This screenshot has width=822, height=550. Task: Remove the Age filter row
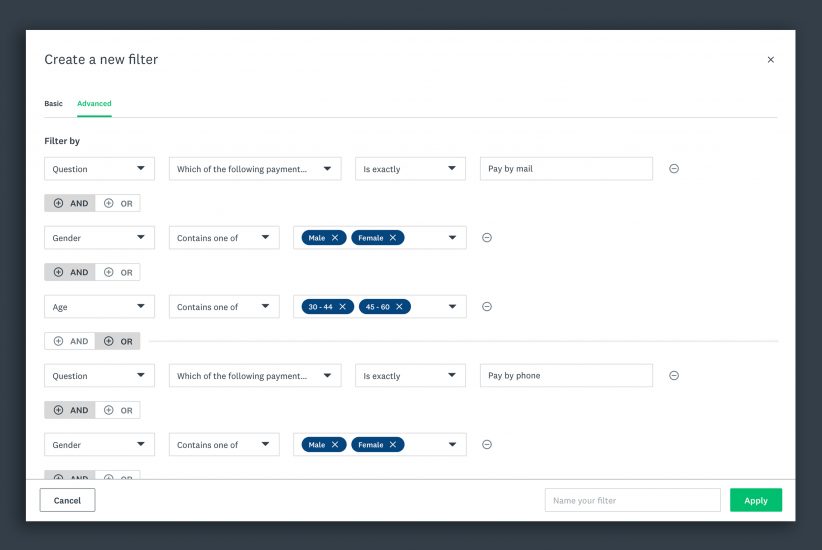pyautogui.click(x=486, y=307)
